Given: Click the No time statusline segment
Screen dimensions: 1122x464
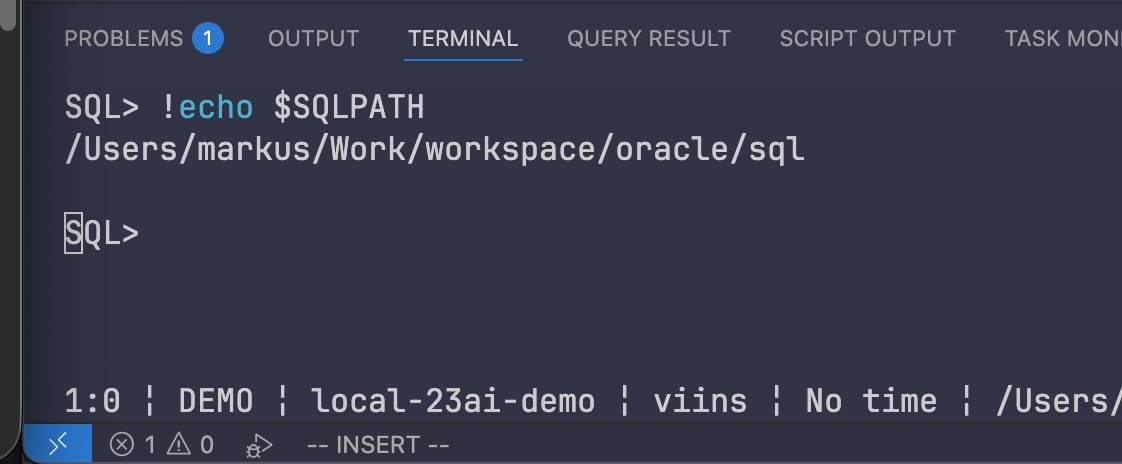Looking at the screenshot, I should tap(871, 402).
